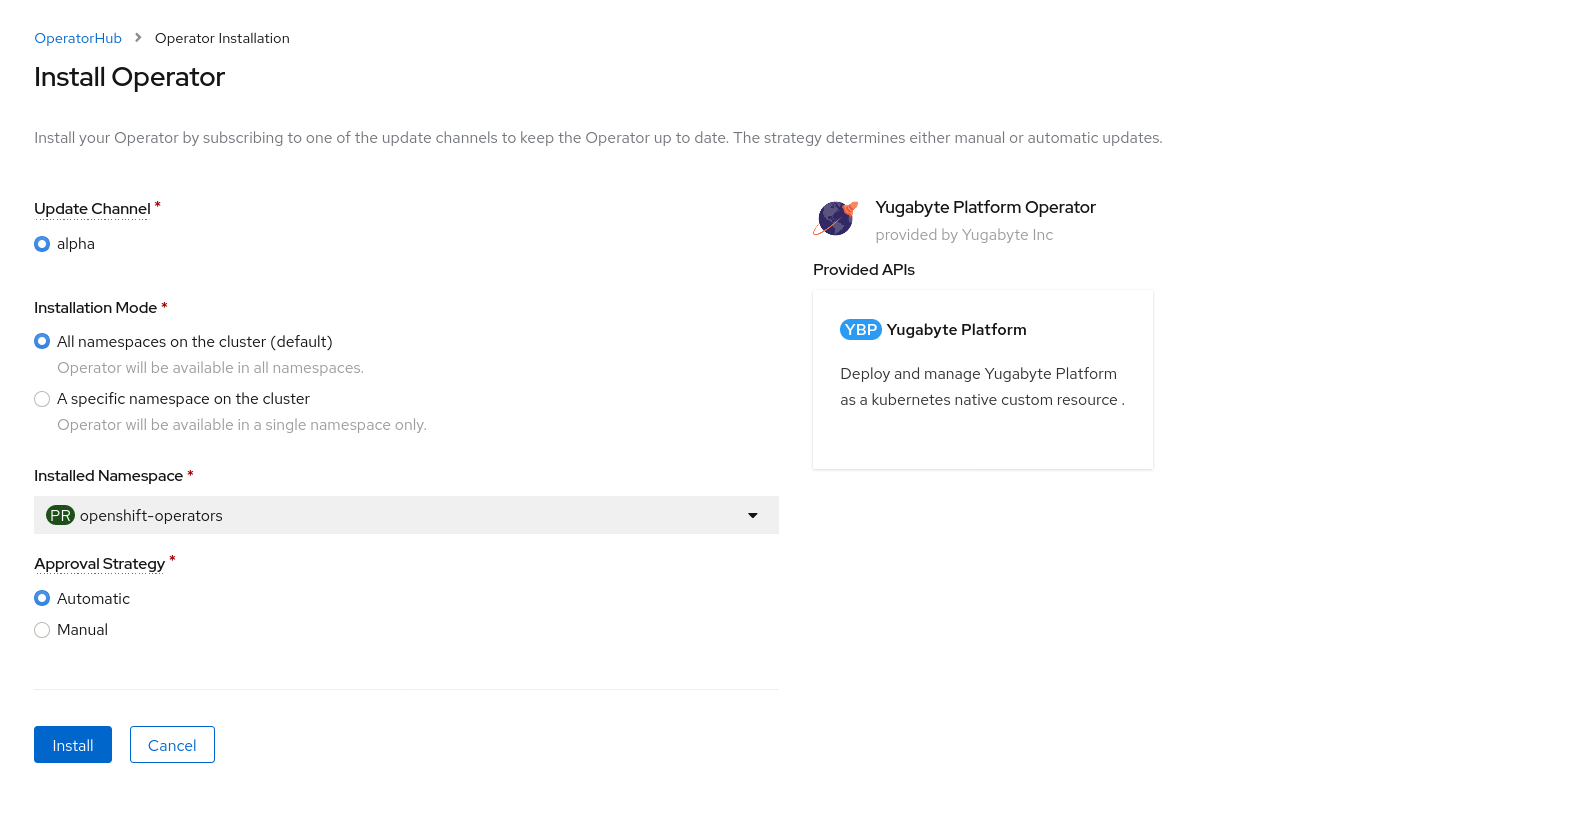Cancel the operator installation
Image resolution: width=1592 pixels, height=838 pixels.
(172, 745)
